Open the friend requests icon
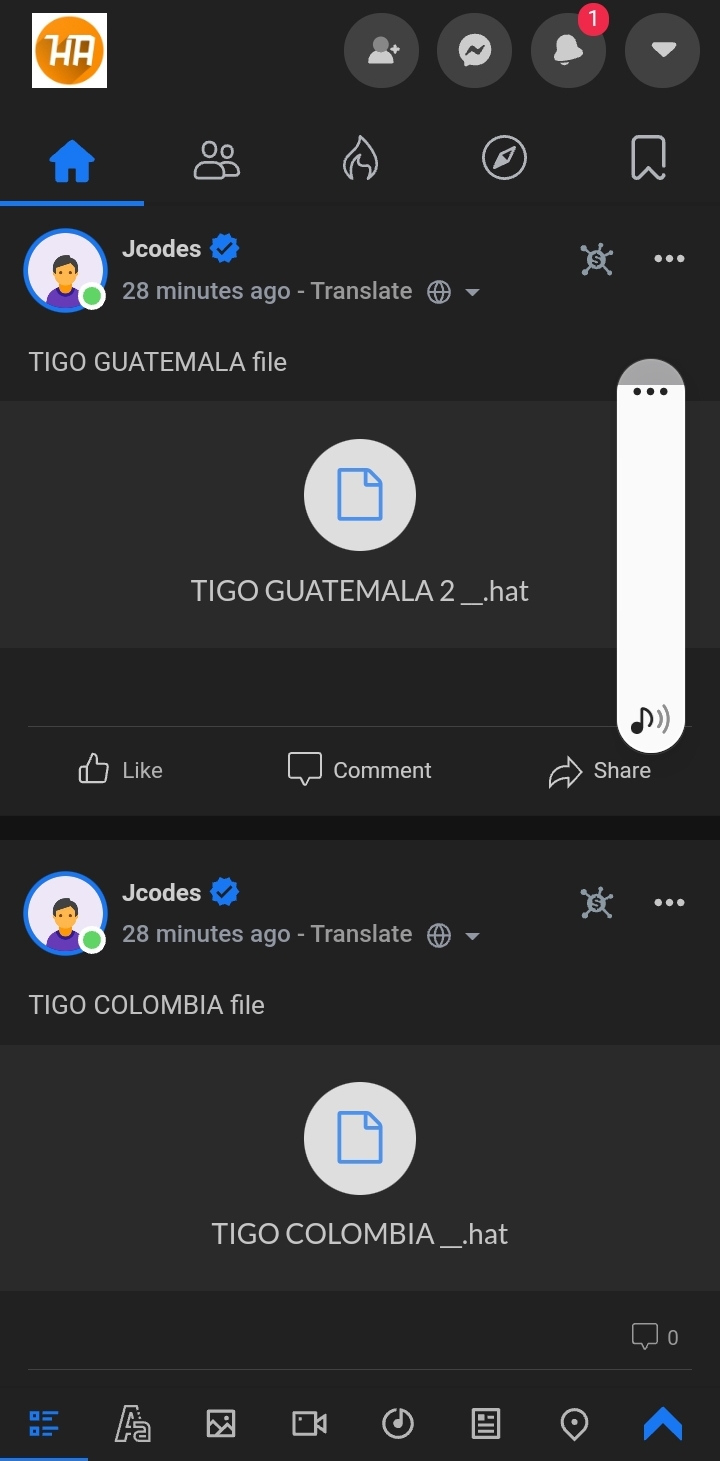Screen dimensions: 720x1461 click(x=382, y=50)
